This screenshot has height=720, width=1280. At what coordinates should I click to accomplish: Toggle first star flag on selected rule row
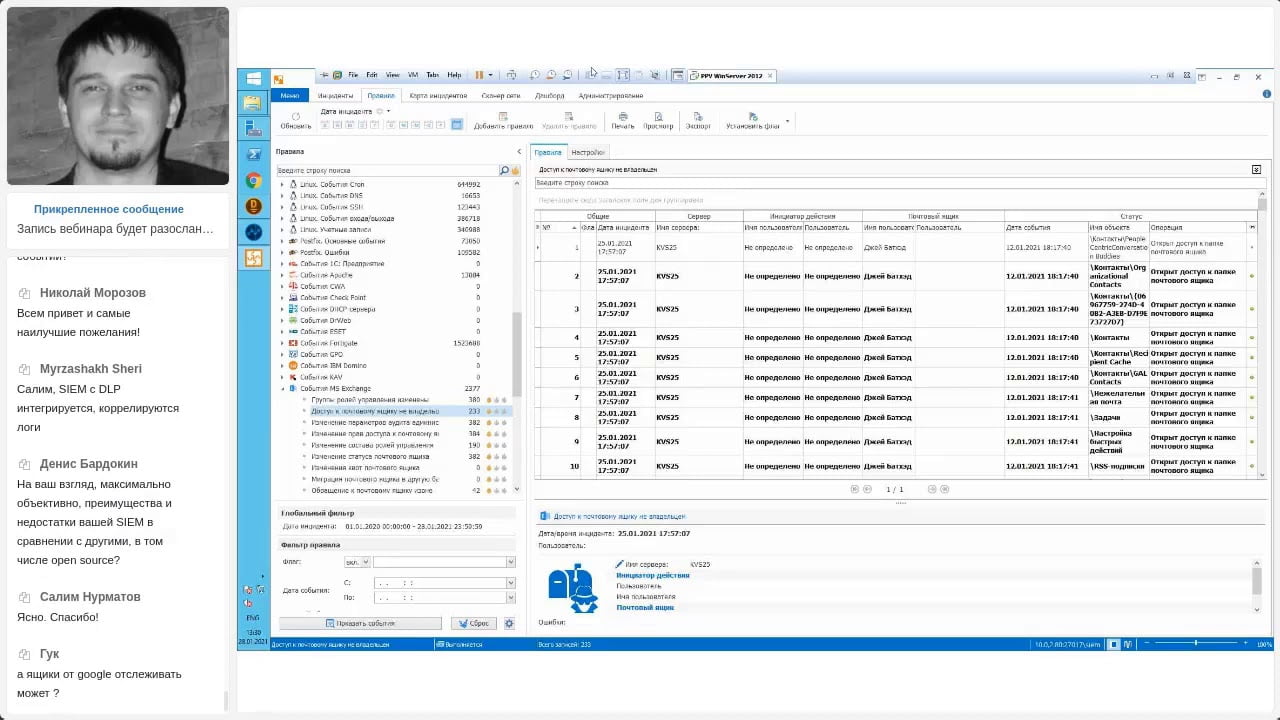(x=489, y=411)
